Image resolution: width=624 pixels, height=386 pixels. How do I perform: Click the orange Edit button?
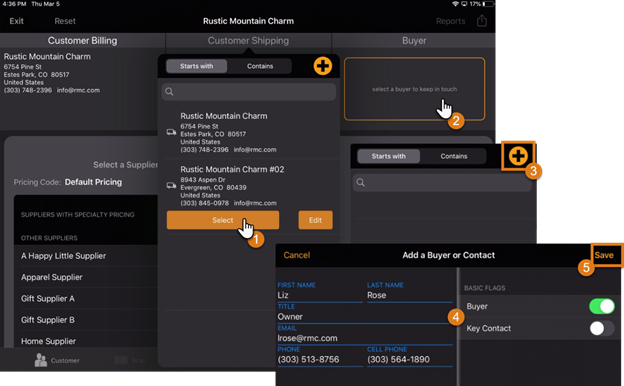(315, 220)
